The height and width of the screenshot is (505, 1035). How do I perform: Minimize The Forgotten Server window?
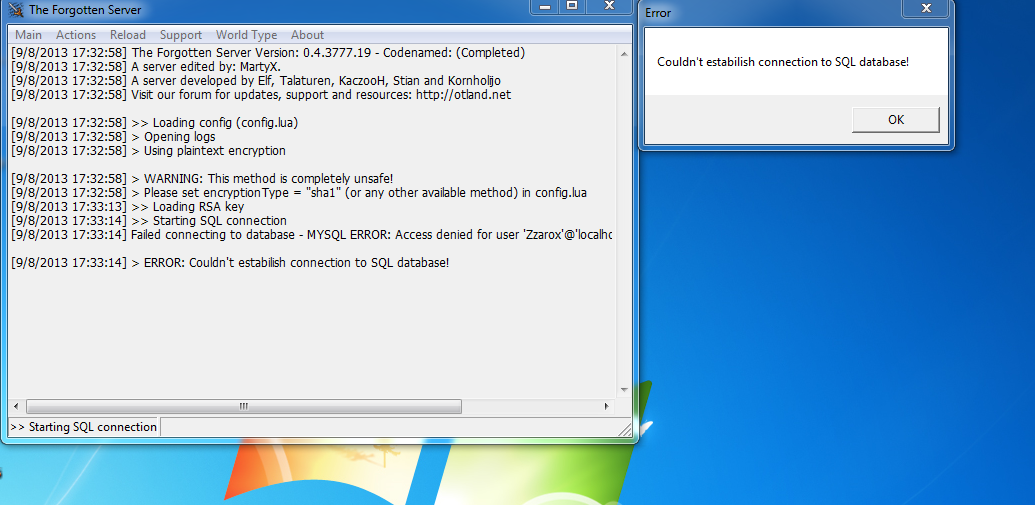point(545,6)
